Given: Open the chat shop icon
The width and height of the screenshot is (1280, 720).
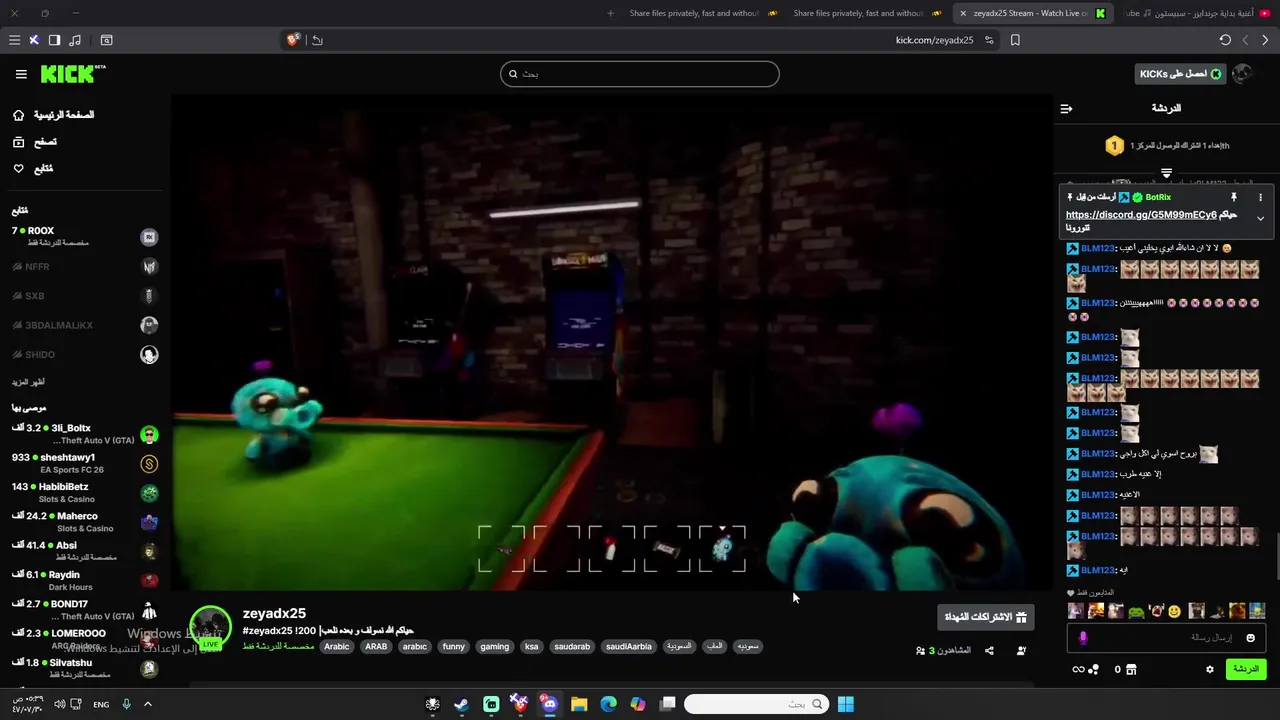Looking at the screenshot, I should click(x=1132, y=669).
